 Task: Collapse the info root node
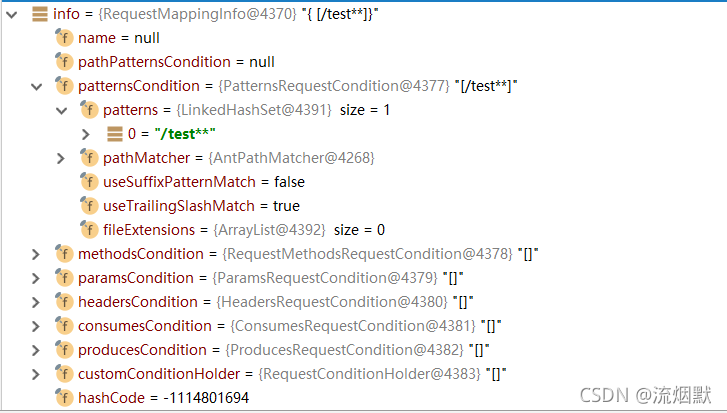click(x=11, y=14)
